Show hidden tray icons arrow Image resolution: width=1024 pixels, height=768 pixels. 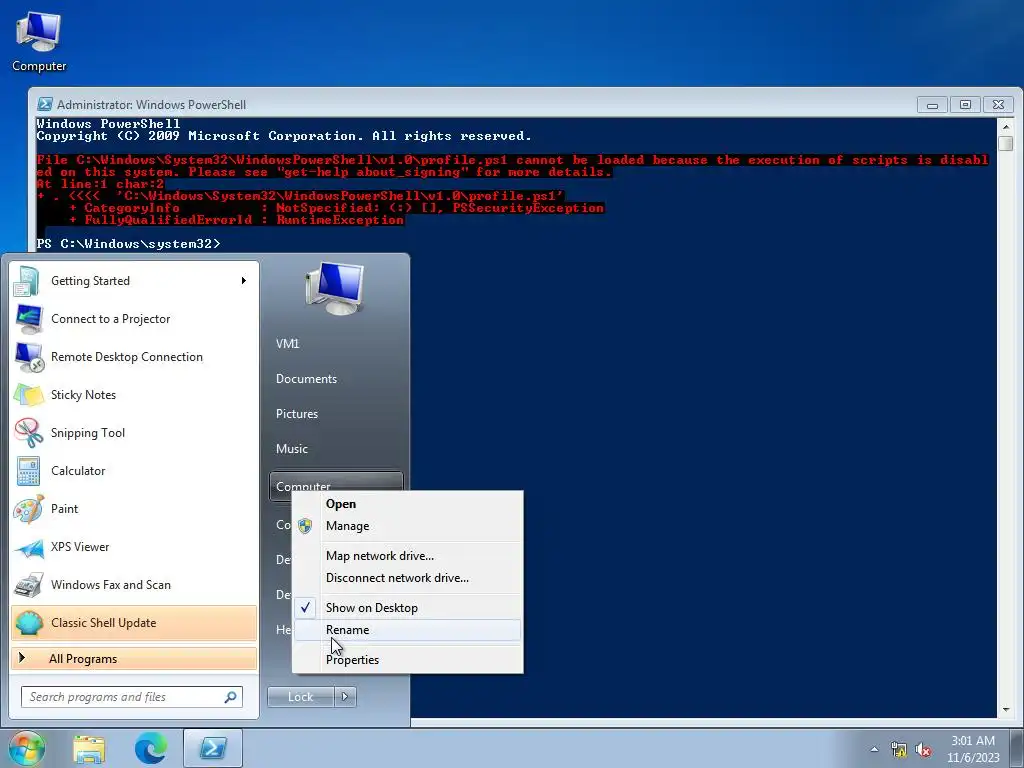coord(874,749)
